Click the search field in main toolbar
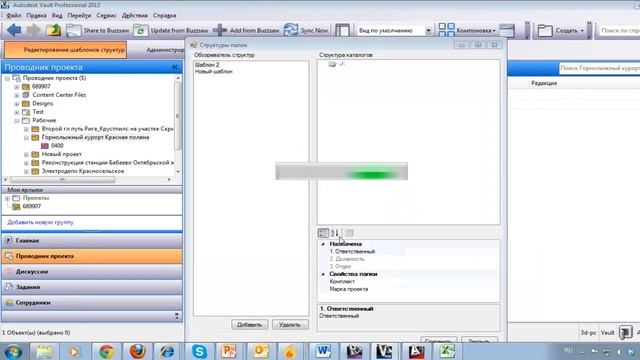The height and width of the screenshot is (360, 640). click(619, 31)
